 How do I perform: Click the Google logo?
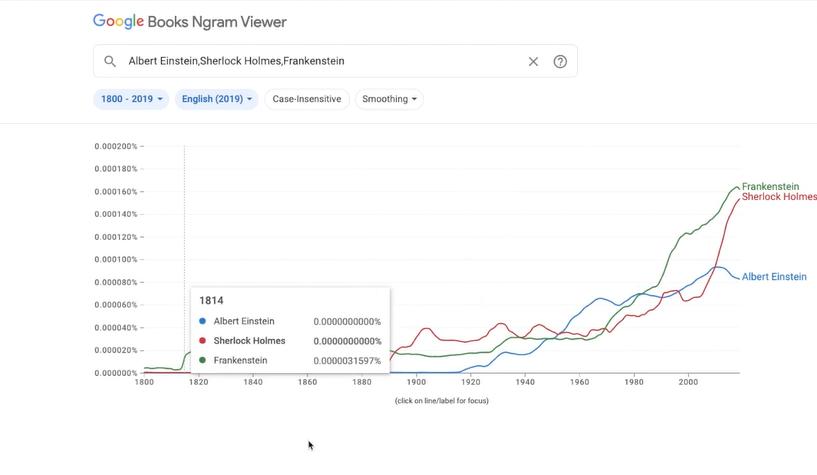tap(118, 21)
